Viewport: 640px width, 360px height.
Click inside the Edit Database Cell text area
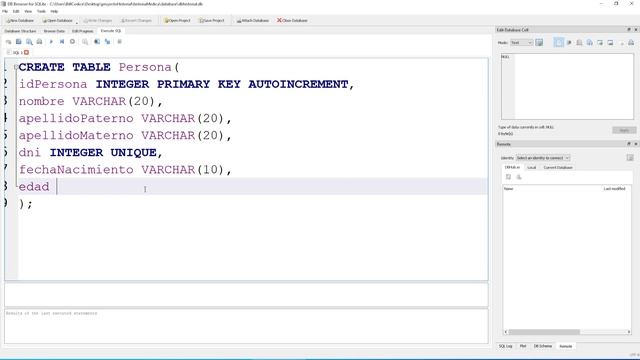pyautogui.click(x=567, y=87)
